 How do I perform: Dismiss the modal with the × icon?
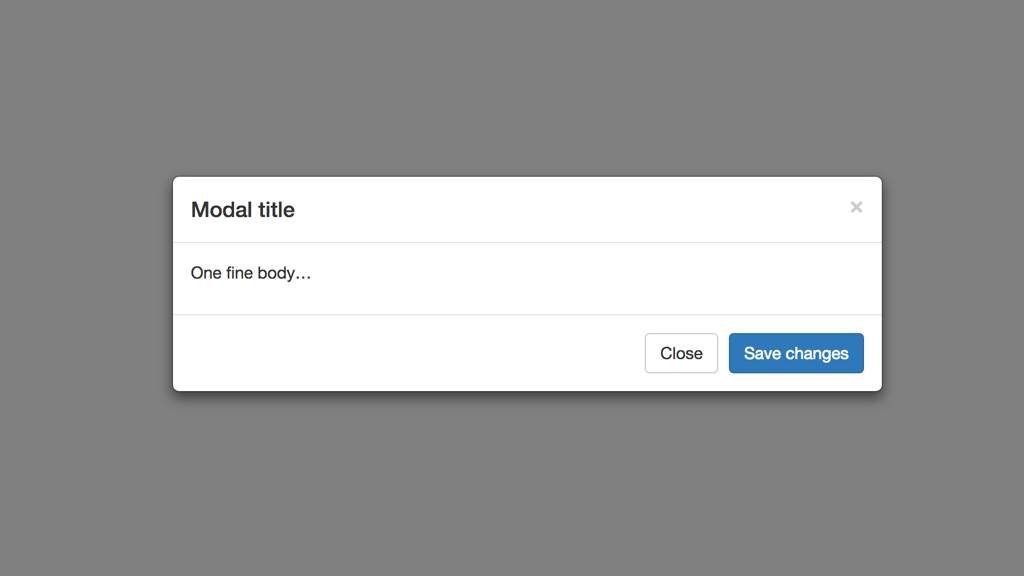coord(856,207)
